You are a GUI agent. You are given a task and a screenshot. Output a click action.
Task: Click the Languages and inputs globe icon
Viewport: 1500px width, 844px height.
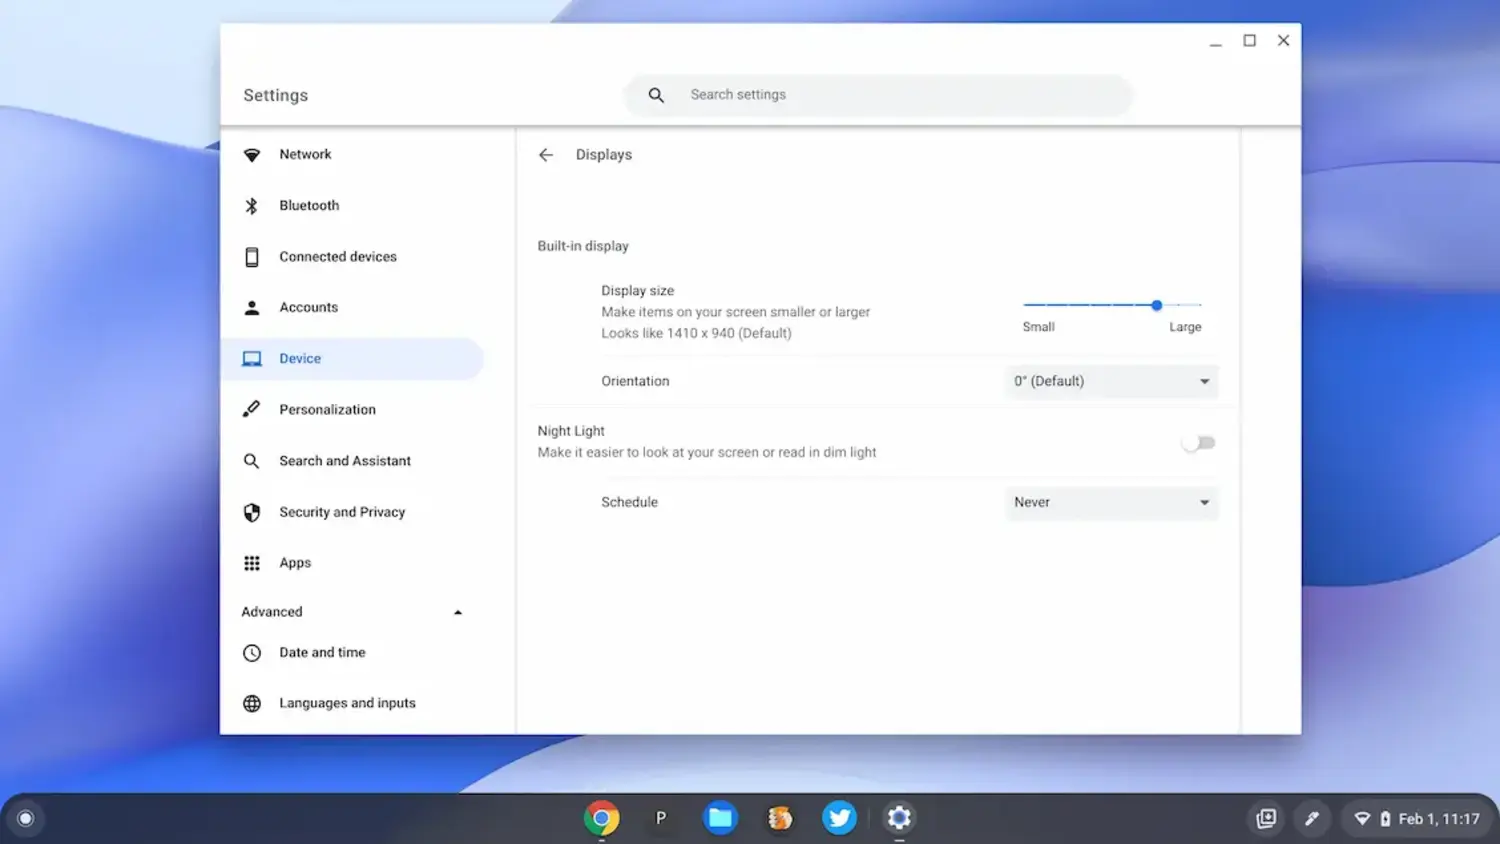tap(252, 704)
